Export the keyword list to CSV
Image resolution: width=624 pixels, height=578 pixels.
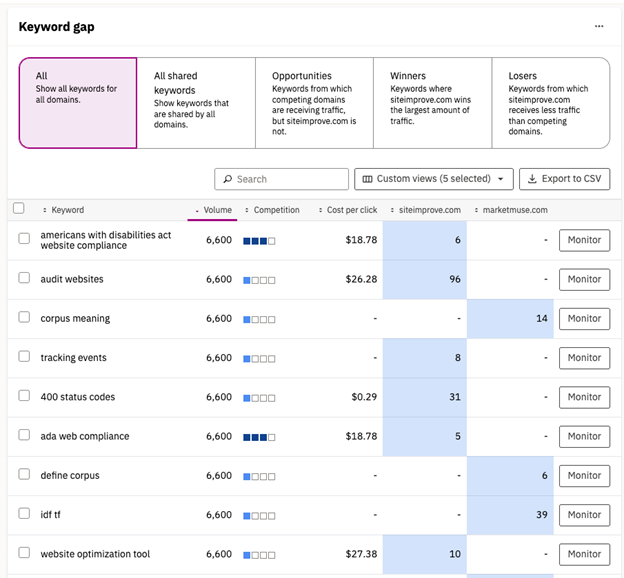[564, 179]
